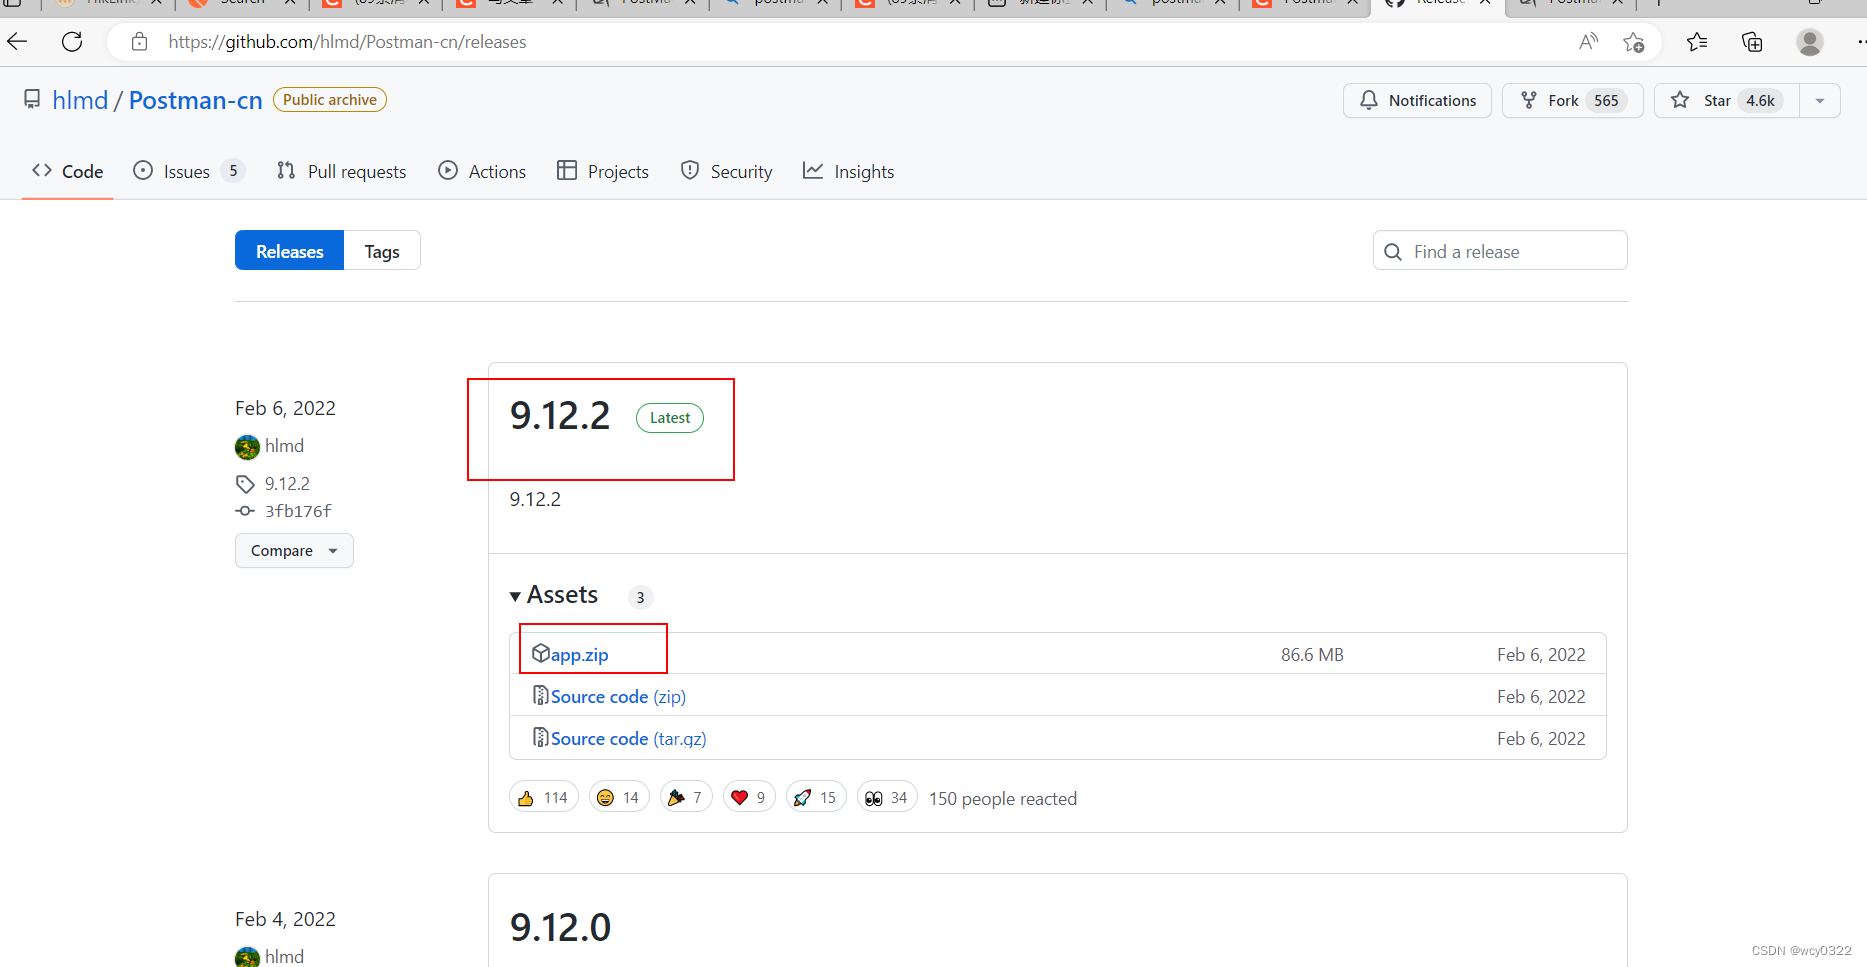Click hlmd avatar under Feb 4, 2022
1867x967 pixels.
(247, 957)
